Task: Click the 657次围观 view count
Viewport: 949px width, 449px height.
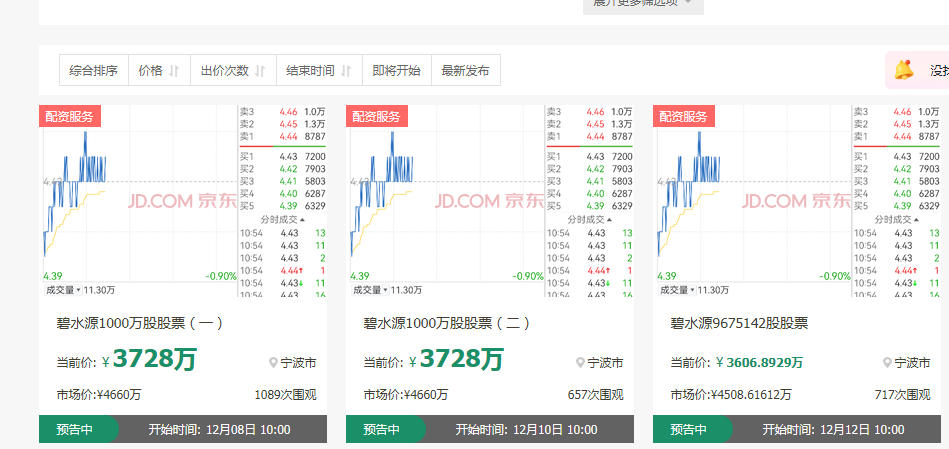Action: [596, 395]
